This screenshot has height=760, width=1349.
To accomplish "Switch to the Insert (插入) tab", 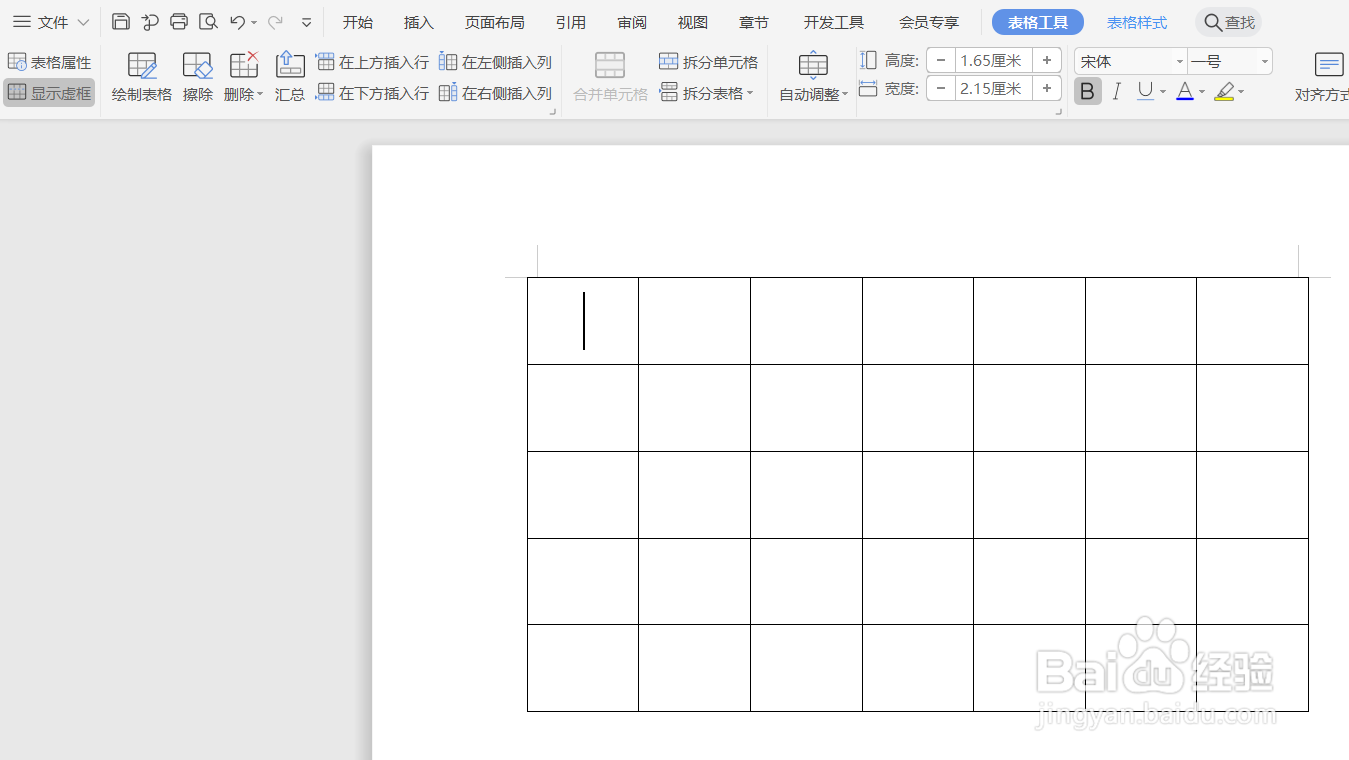I will tap(419, 22).
